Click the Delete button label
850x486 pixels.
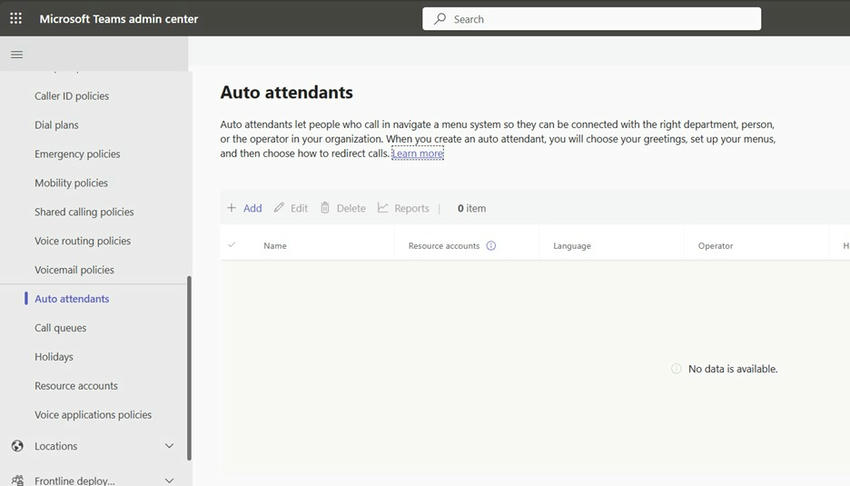351,208
